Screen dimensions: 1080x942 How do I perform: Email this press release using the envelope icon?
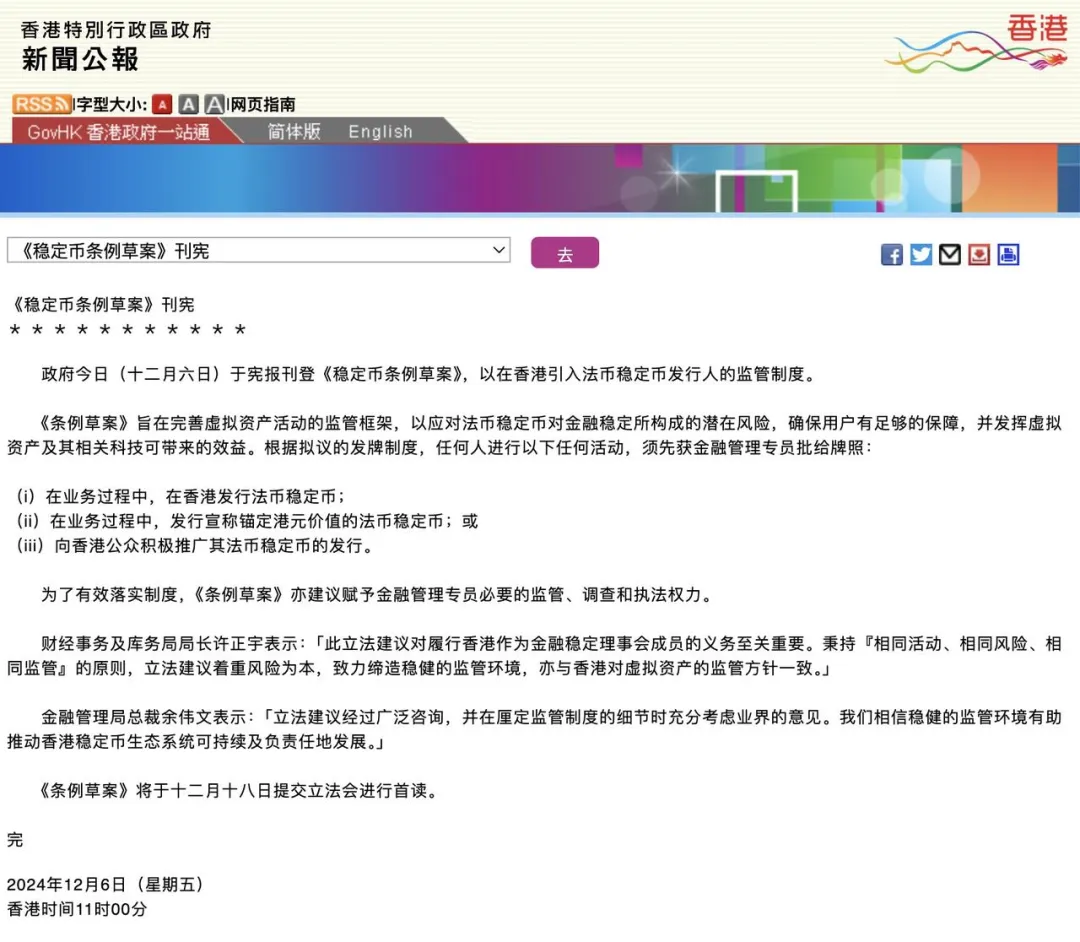pos(949,254)
